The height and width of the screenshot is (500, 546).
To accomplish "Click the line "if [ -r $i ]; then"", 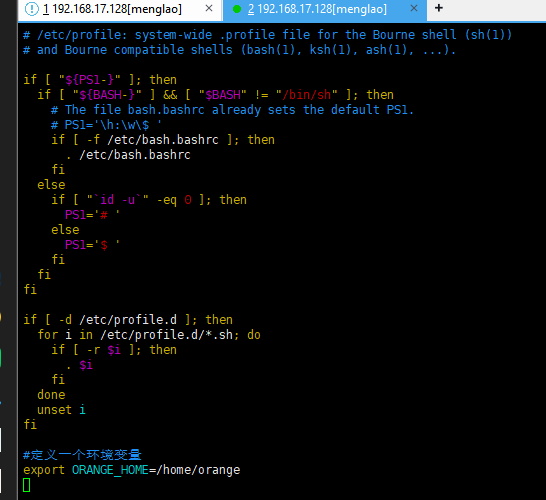I will 114,350.
